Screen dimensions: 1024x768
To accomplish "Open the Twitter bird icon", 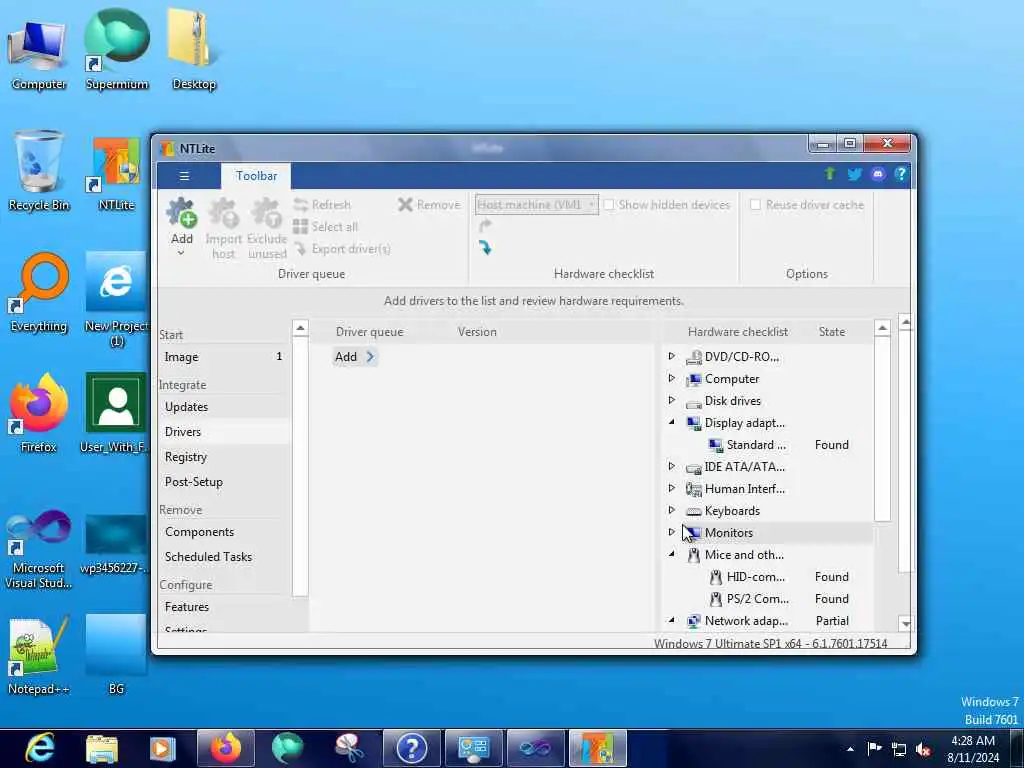I will pos(854,174).
